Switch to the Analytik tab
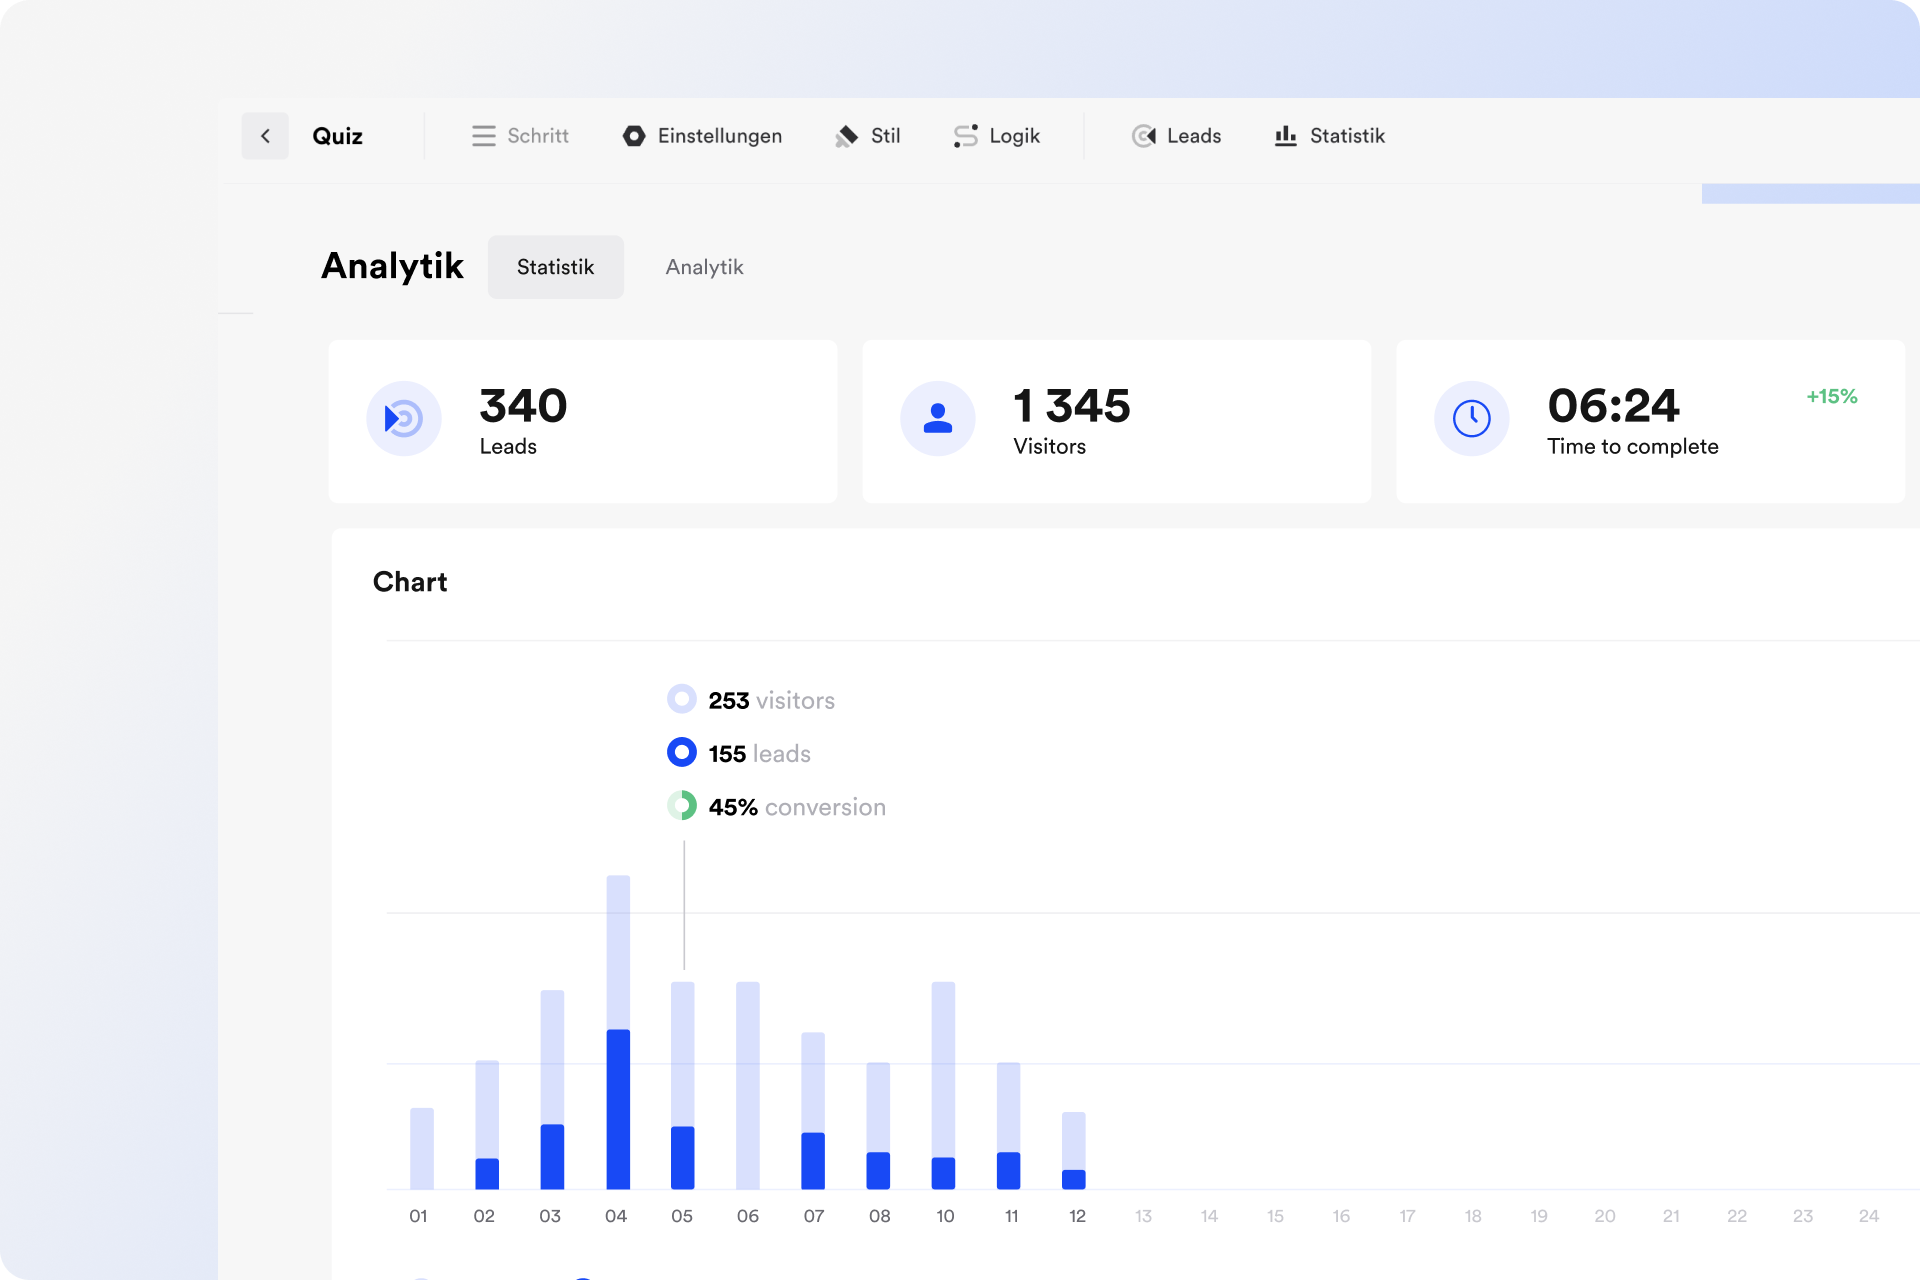This screenshot has width=1920, height=1280. [704, 267]
